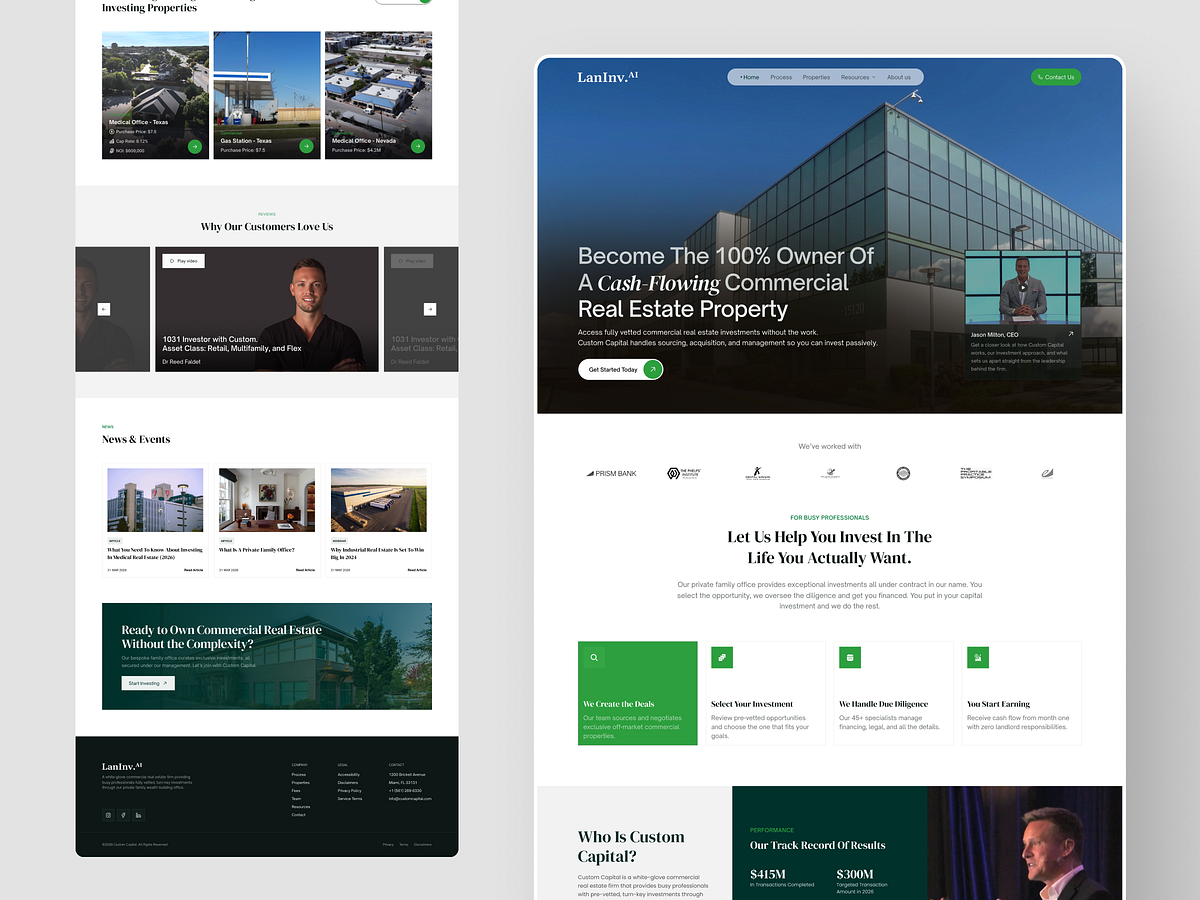Go to next customer review slide
The image size is (1200, 900).
[x=430, y=309]
